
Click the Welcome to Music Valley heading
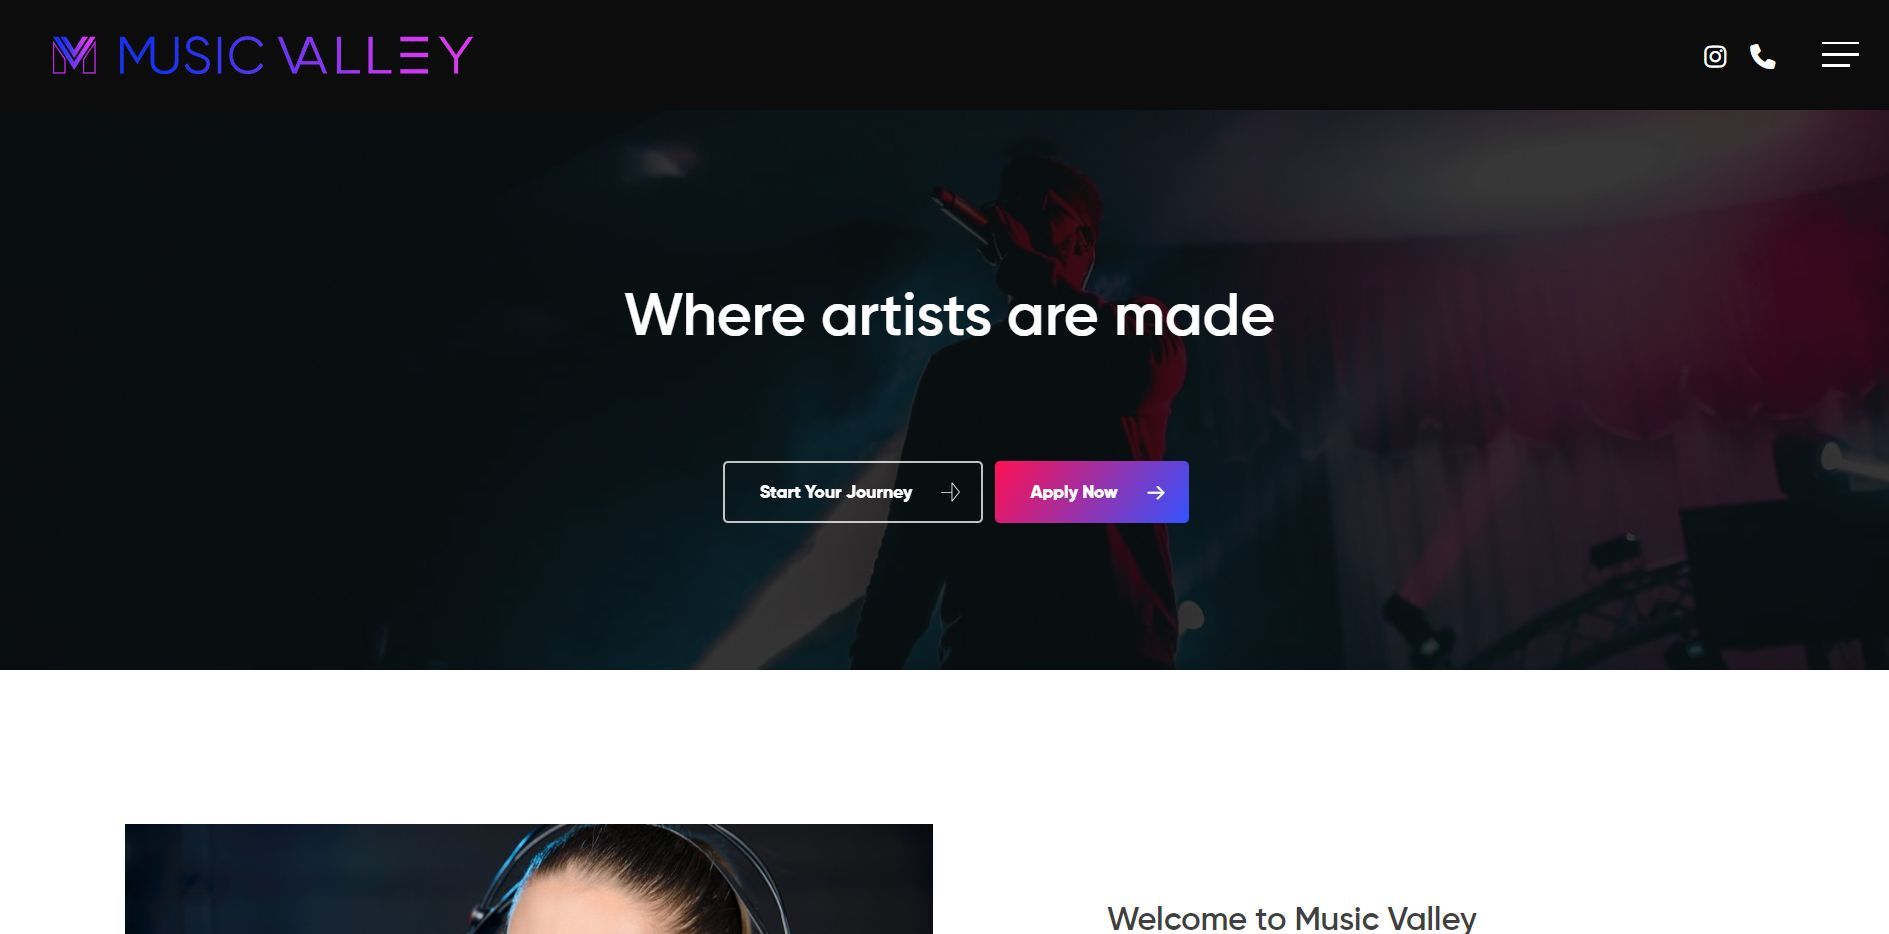tap(1292, 918)
